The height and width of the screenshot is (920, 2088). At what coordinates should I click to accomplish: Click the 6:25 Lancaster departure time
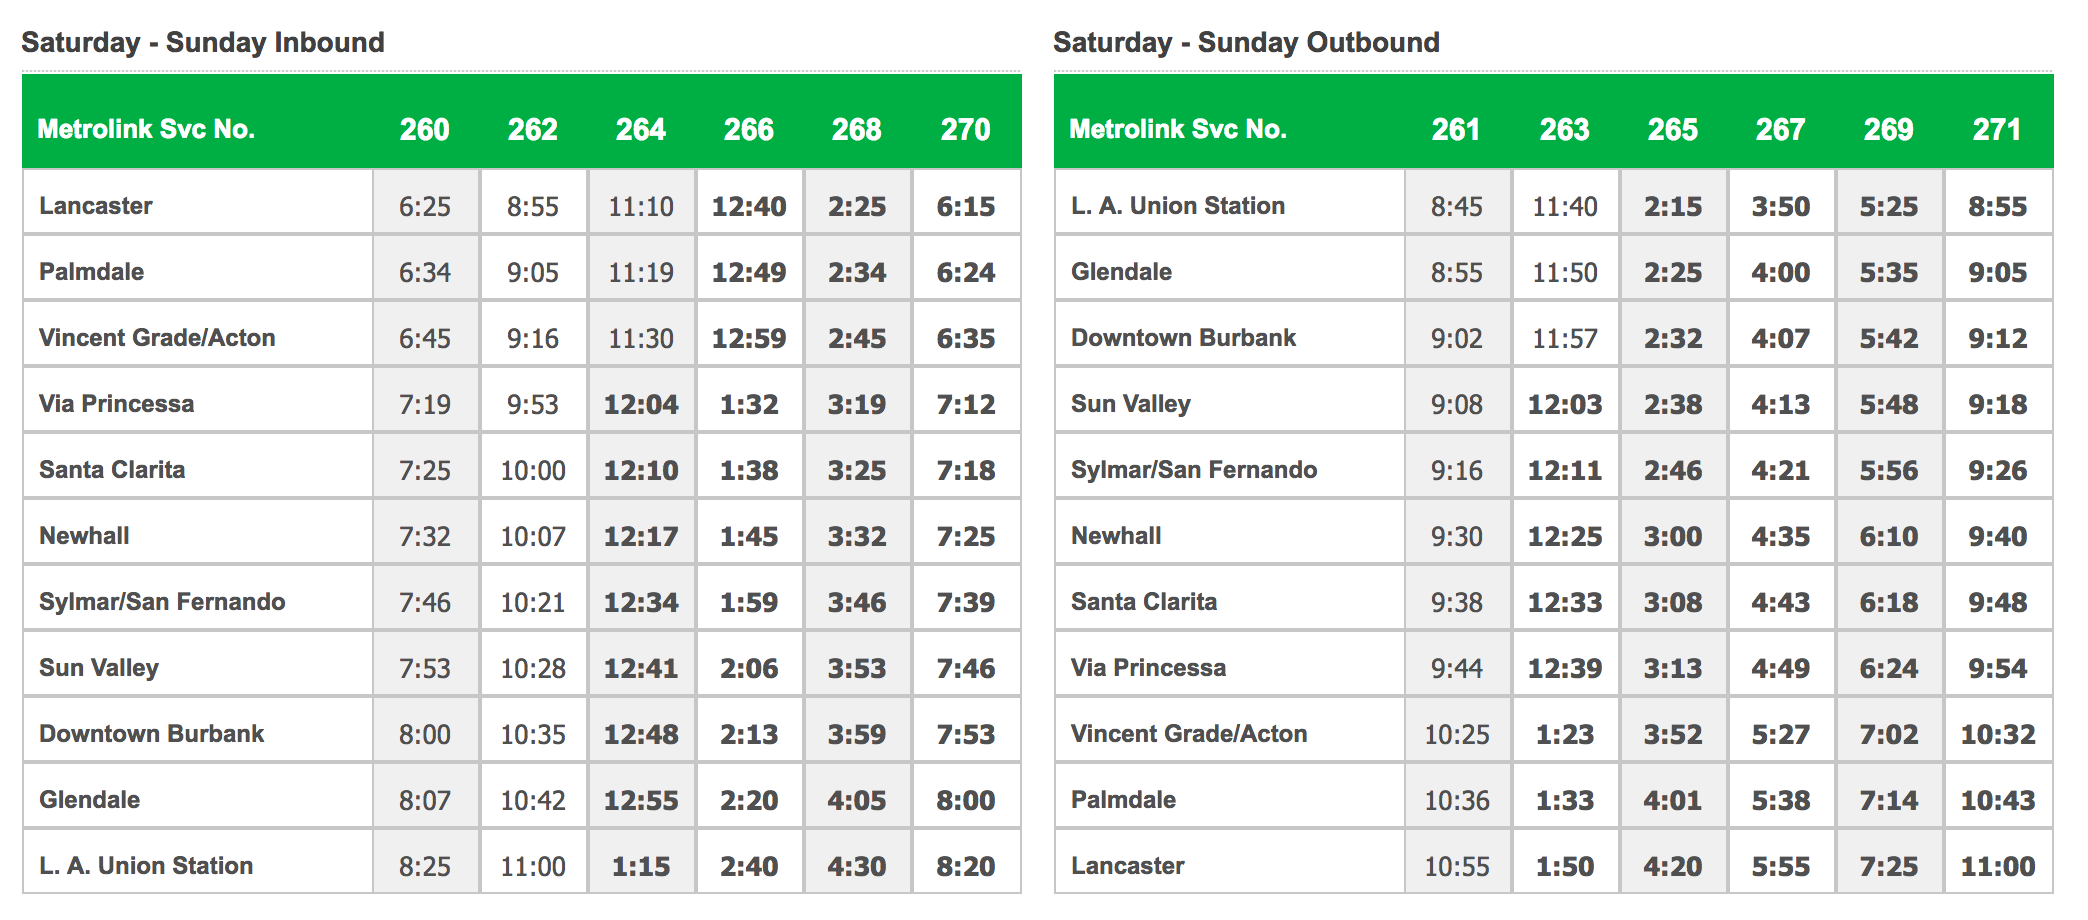(x=425, y=206)
